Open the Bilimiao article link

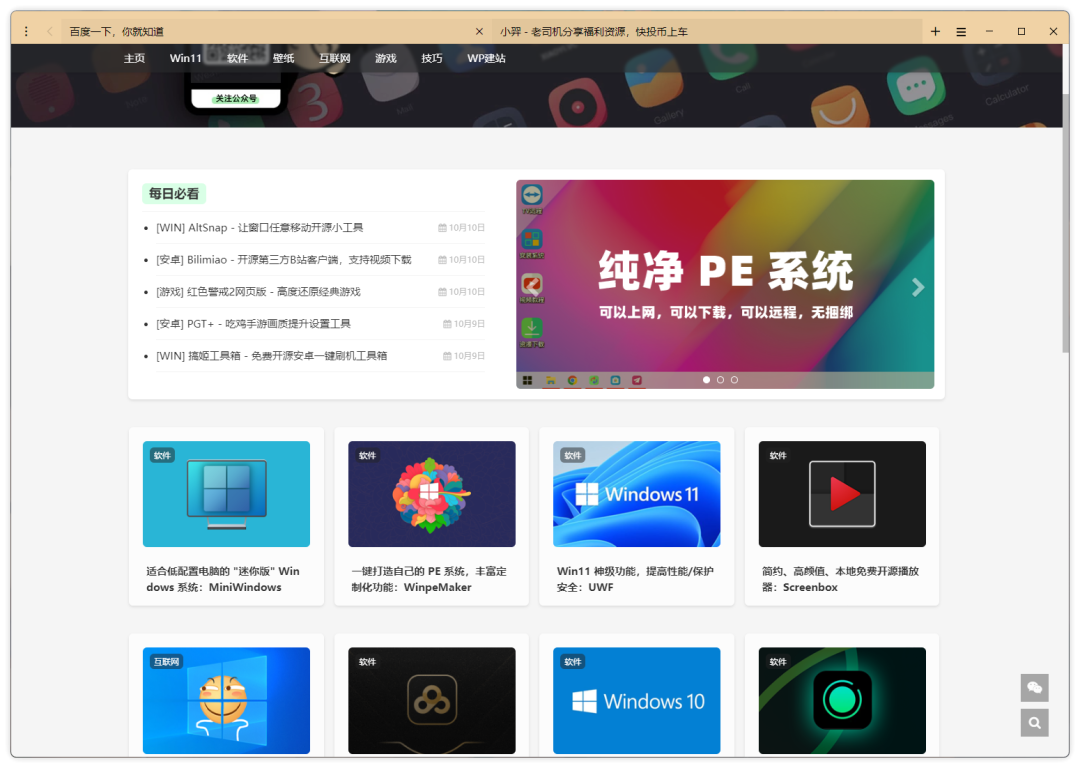[x=284, y=260]
